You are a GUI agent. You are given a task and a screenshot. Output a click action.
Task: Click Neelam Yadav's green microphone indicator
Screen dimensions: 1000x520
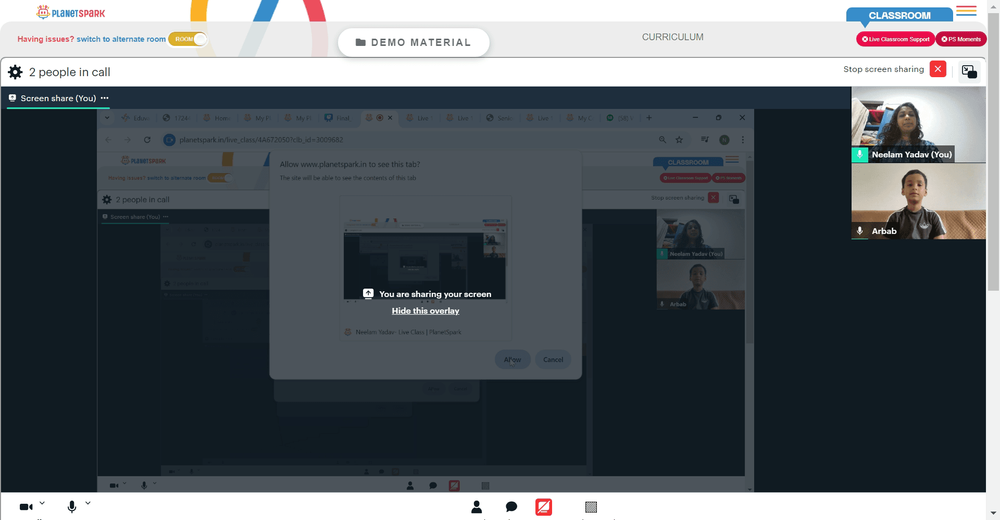(859, 154)
